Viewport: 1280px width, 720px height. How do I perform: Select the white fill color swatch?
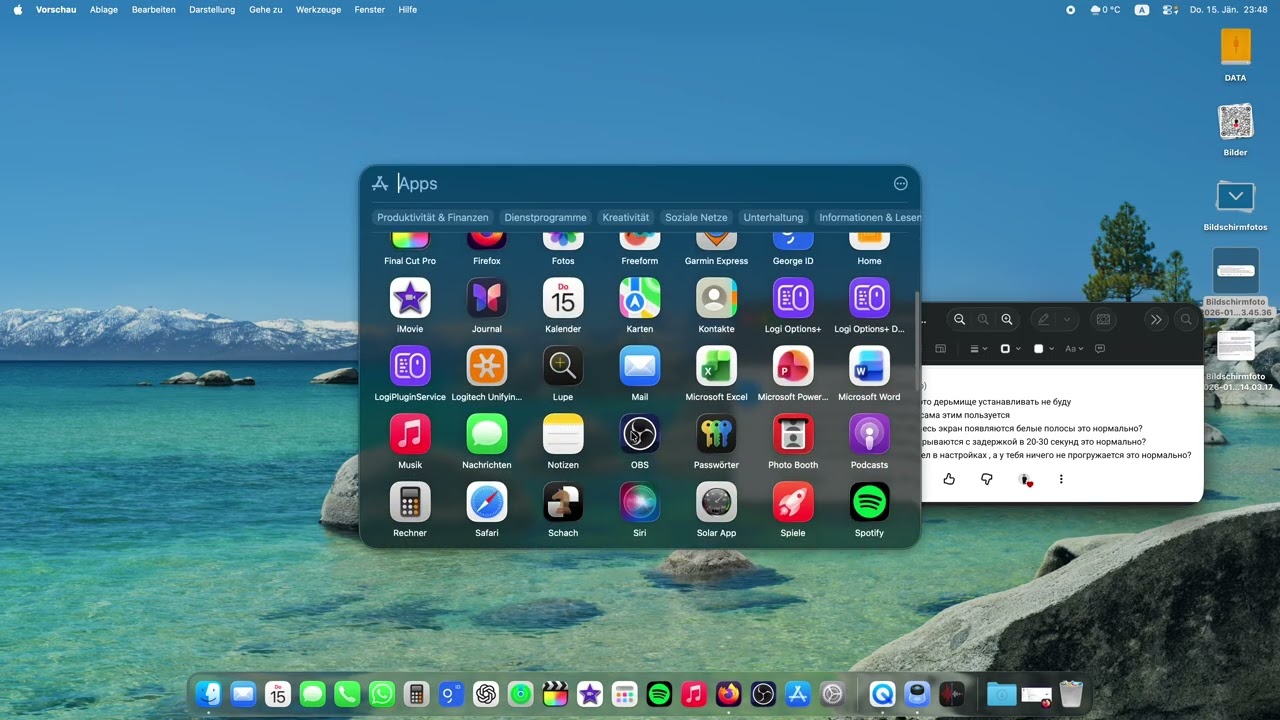coord(1038,349)
